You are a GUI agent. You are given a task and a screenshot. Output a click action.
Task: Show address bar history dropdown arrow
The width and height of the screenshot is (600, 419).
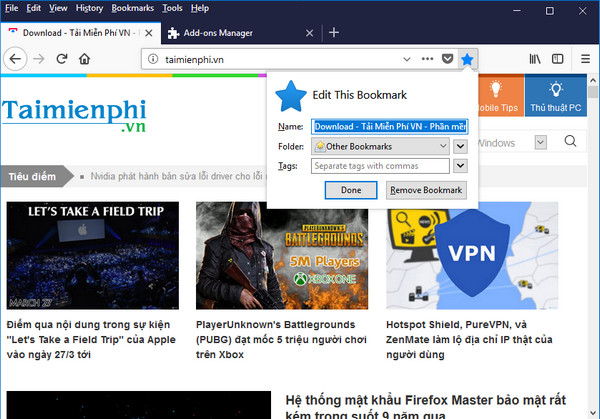point(407,59)
